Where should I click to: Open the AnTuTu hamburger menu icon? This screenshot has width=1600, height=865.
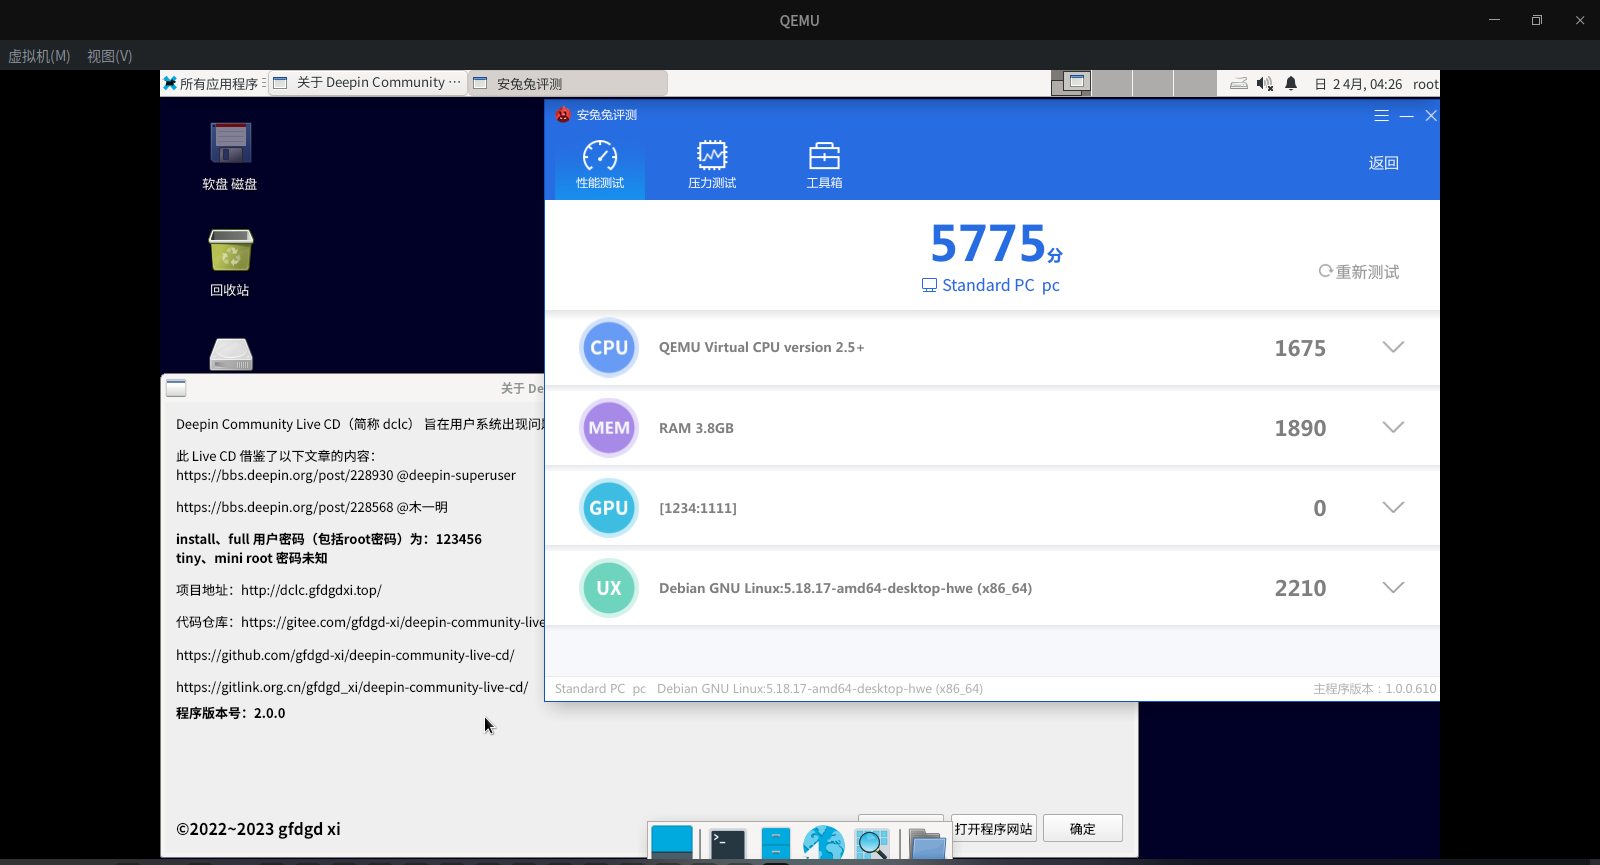1382,116
